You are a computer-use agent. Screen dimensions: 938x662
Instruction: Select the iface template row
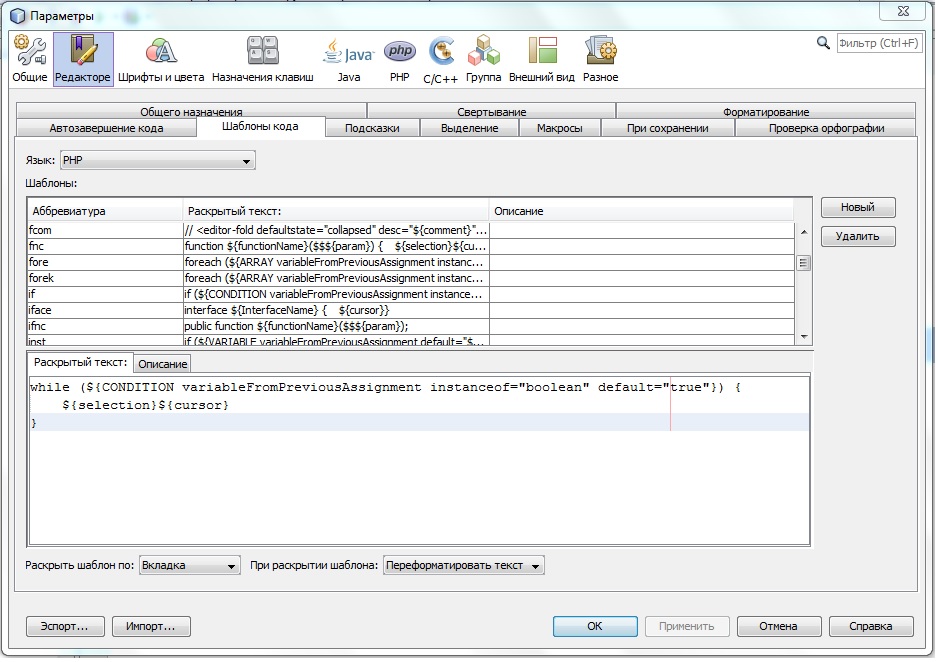[411, 310]
